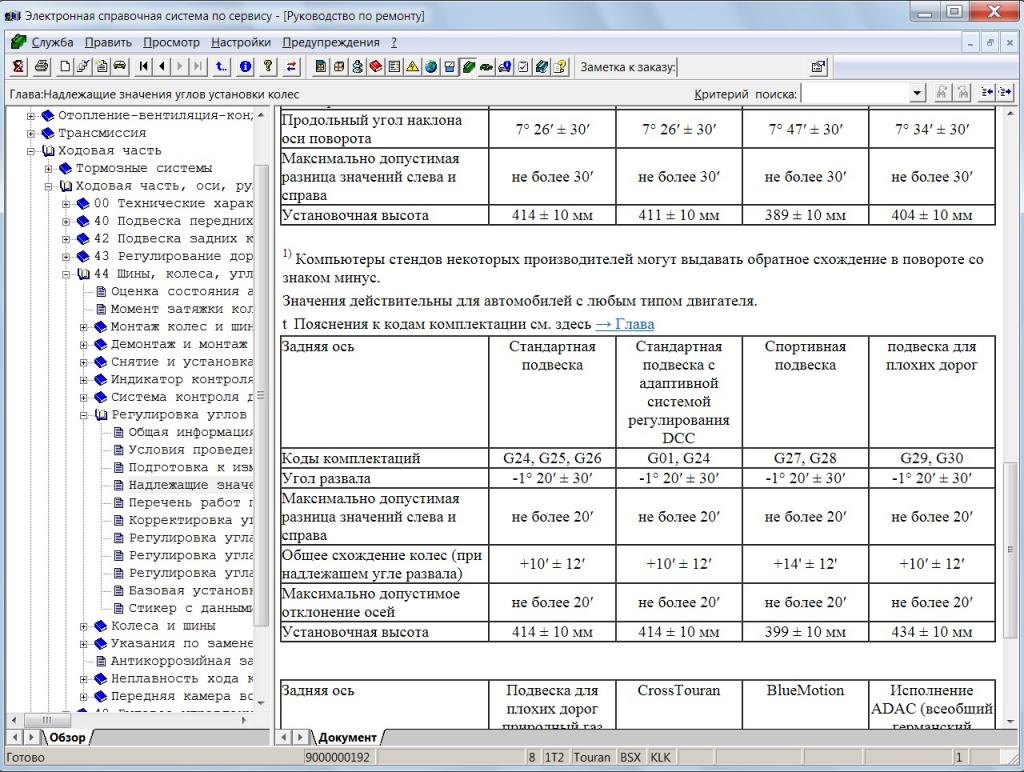
Task: Click the '399 ± 10 мм' table cell
Action: (805, 632)
